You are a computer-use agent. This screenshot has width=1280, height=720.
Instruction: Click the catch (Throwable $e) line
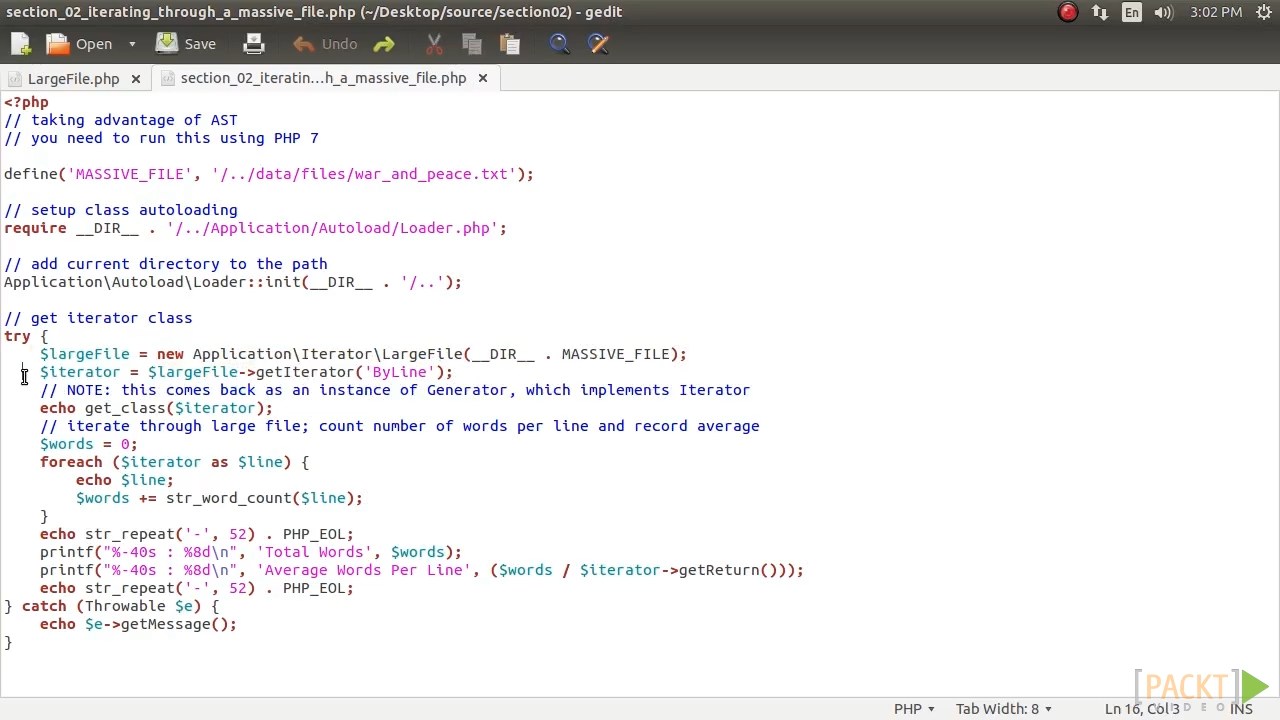(x=111, y=606)
